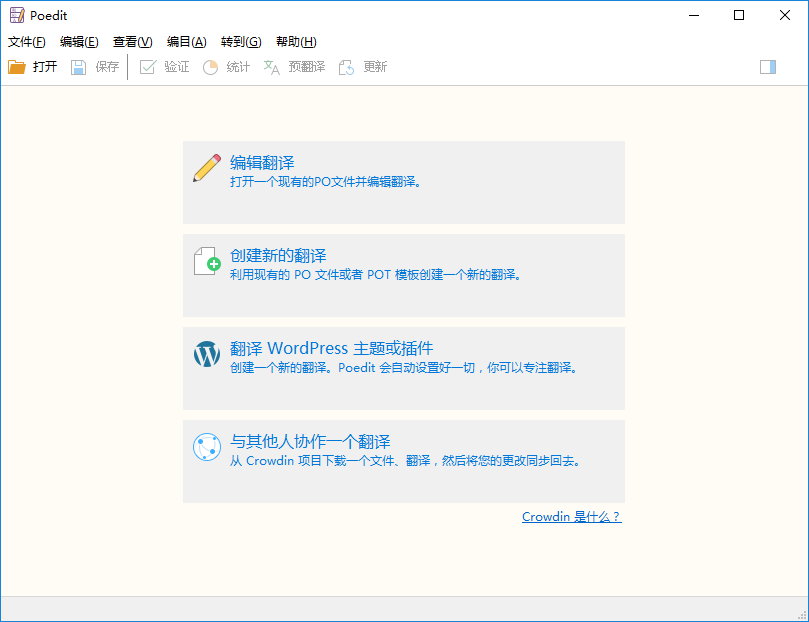The image size is (809, 622).
Task: Click the window resize grip in status bar
Action: coord(802,615)
